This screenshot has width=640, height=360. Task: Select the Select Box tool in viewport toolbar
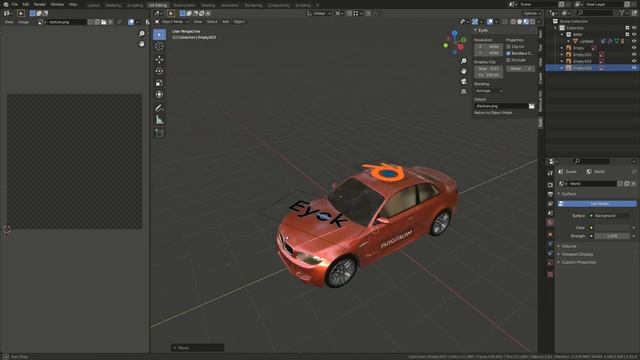pyautogui.click(x=159, y=34)
